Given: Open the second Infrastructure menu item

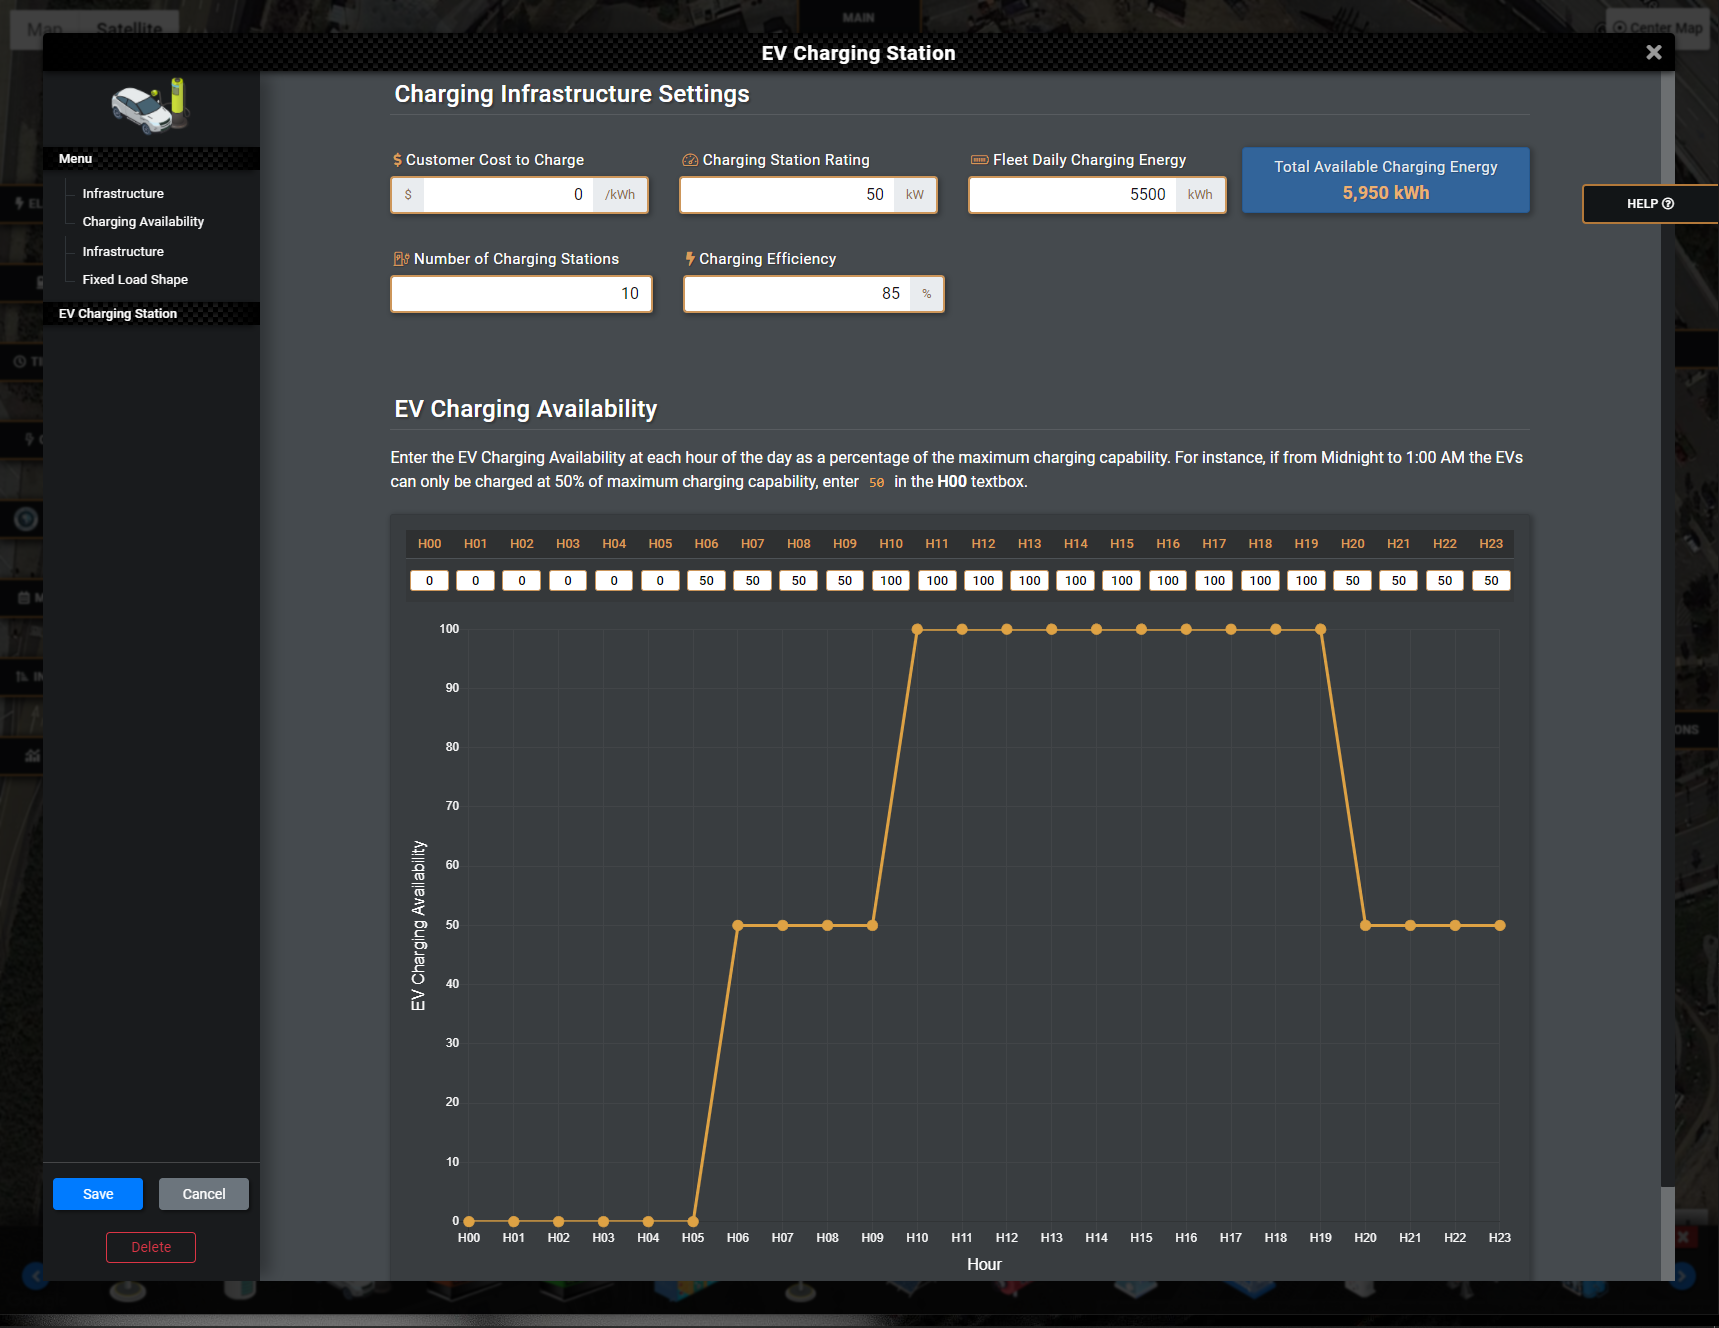Looking at the screenshot, I should (123, 251).
